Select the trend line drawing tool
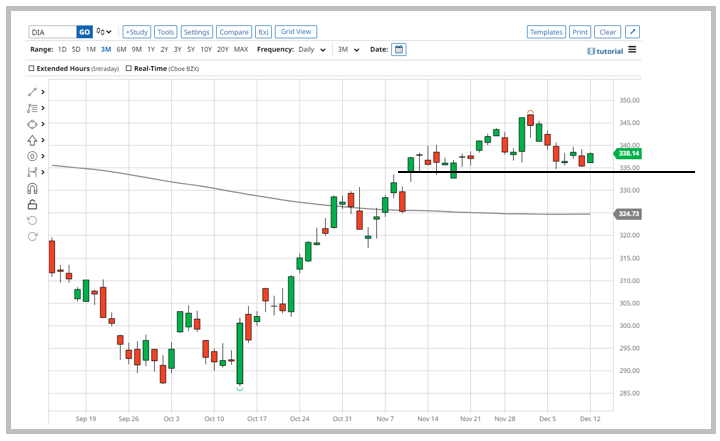720x441 pixels. point(32,92)
